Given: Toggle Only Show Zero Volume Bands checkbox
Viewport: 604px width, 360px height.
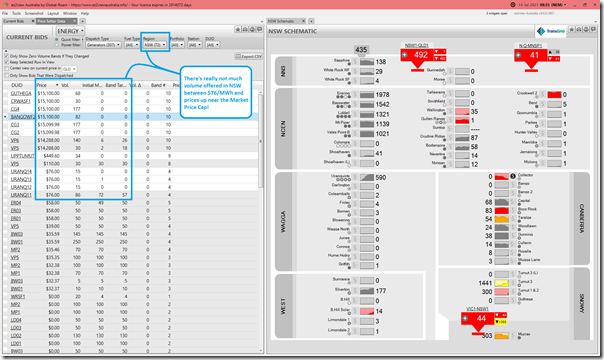Looking at the screenshot, I should click(7, 56).
